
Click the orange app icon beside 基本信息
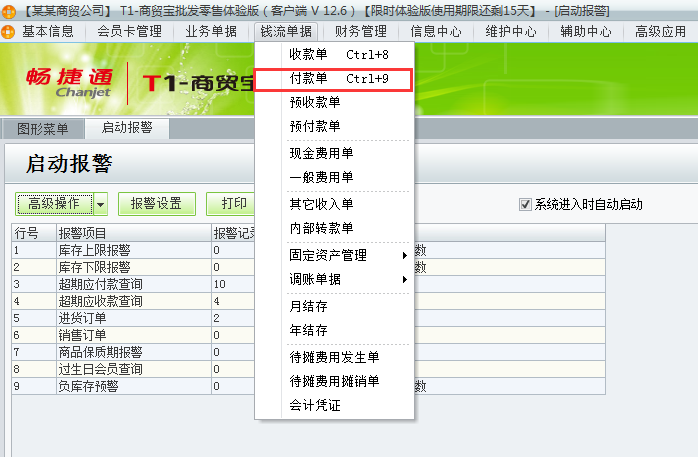pyautogui.click(x=8, y=32)
